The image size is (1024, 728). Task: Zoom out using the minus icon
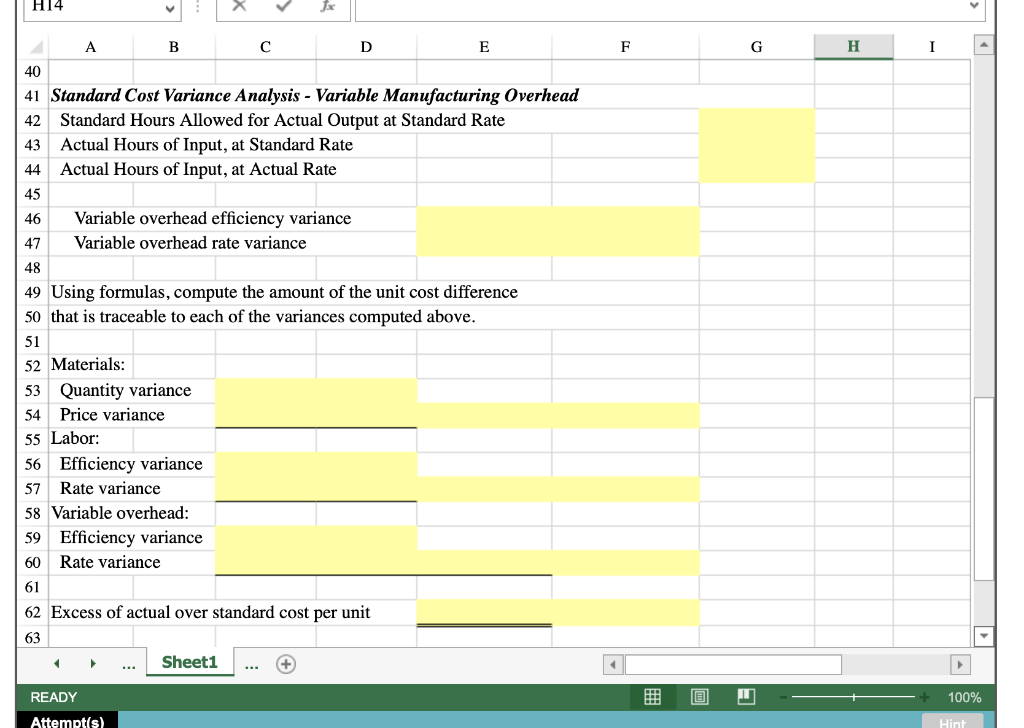[x=784, y=697]
